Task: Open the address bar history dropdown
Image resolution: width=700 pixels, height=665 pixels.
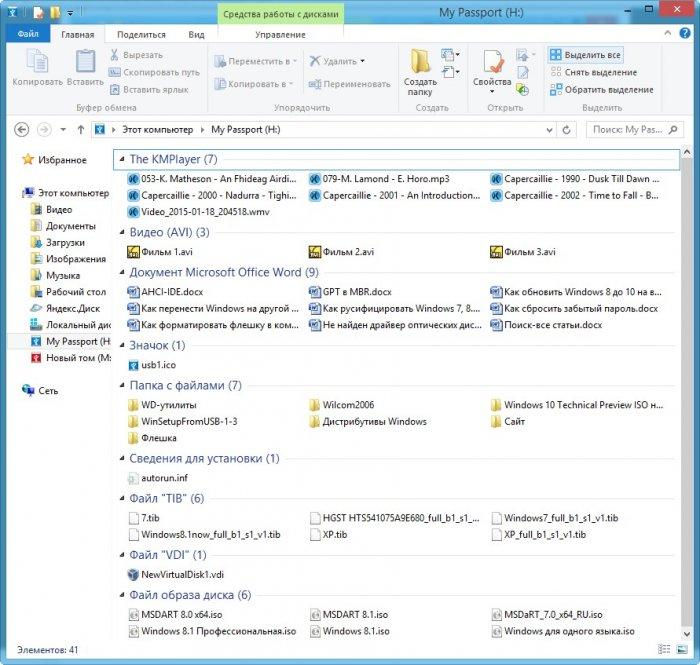Action: [x=549, y=130]
